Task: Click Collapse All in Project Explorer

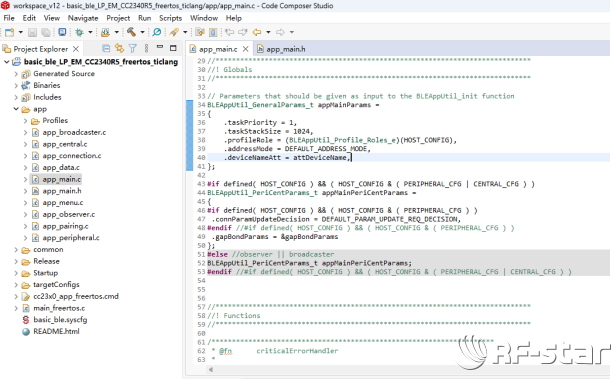Action: [106, 48]
